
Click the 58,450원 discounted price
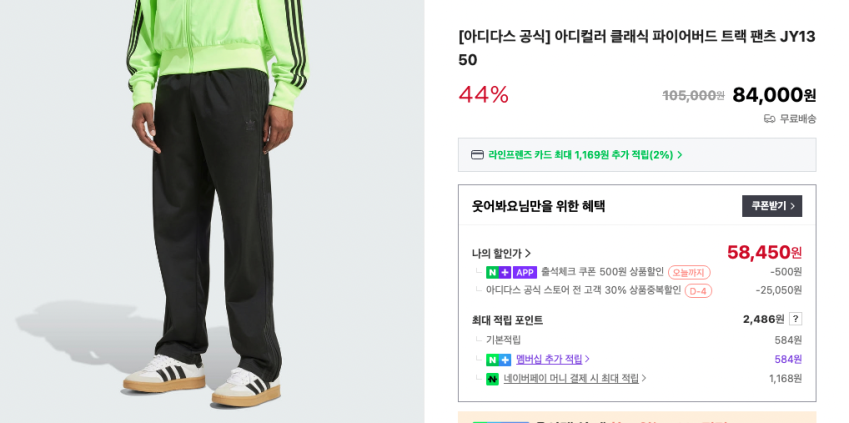click(764, 252)
